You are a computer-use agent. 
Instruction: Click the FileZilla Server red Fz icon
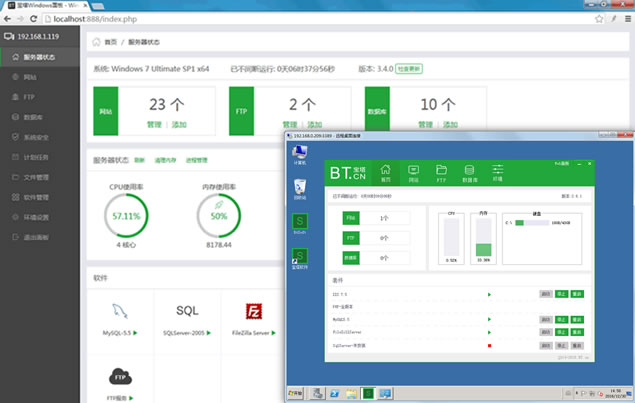[254, 311]
